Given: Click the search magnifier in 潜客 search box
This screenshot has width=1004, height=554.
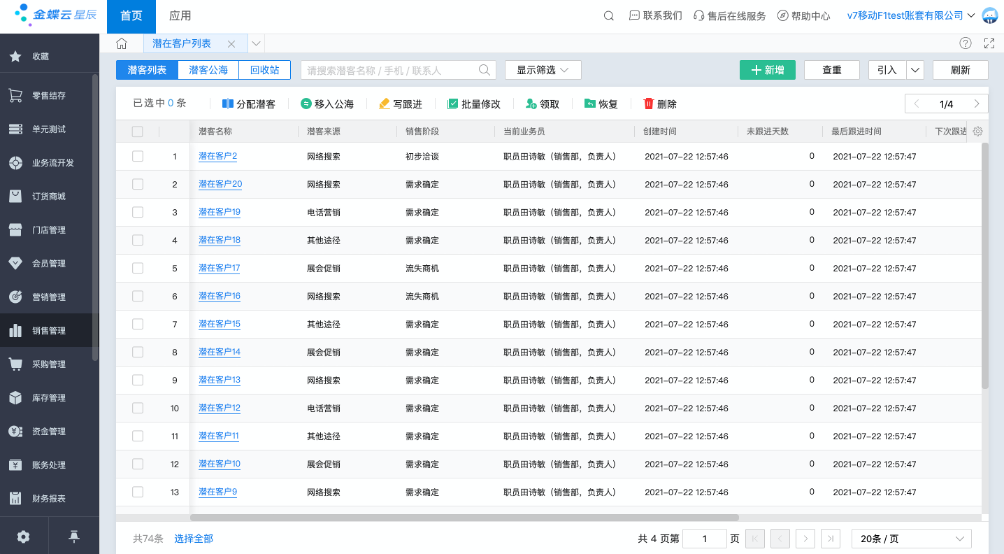Looking at the screenshot, I should [x=485, y=70].
